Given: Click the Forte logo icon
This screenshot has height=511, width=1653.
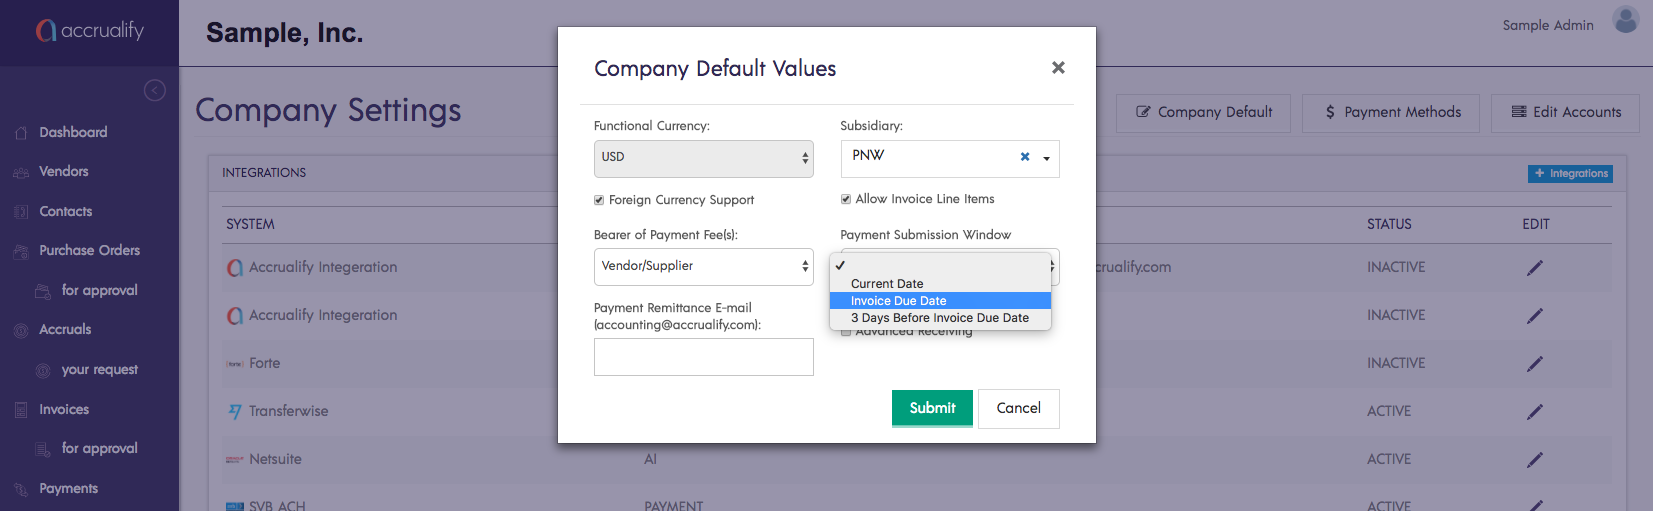Looking at the screenshot, I should click(235, 364).
